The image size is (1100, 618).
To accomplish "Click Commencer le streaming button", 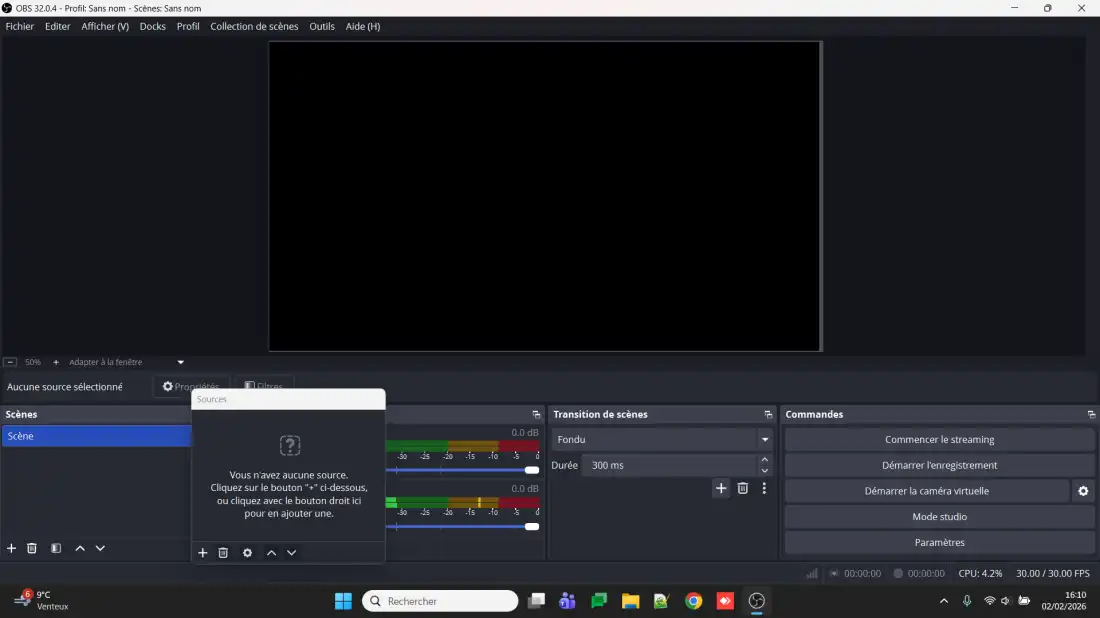I will tap(939, 440).
